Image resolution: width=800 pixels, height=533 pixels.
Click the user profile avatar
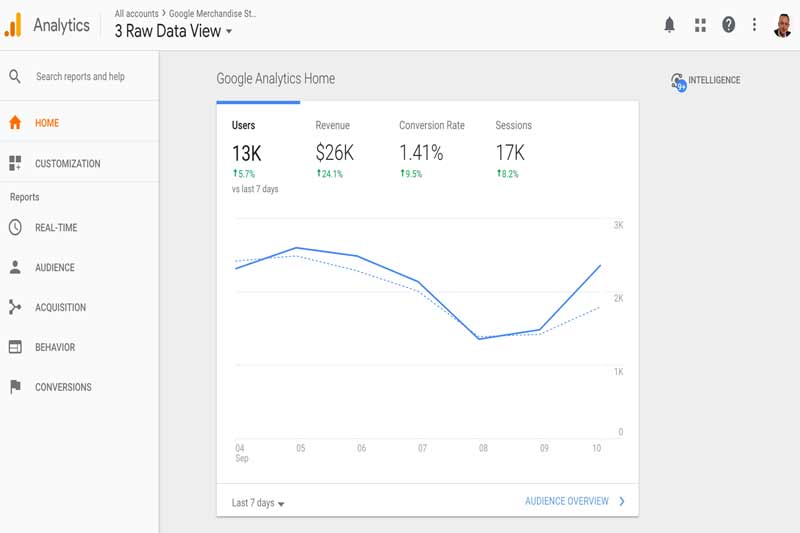tap(783, 25)
